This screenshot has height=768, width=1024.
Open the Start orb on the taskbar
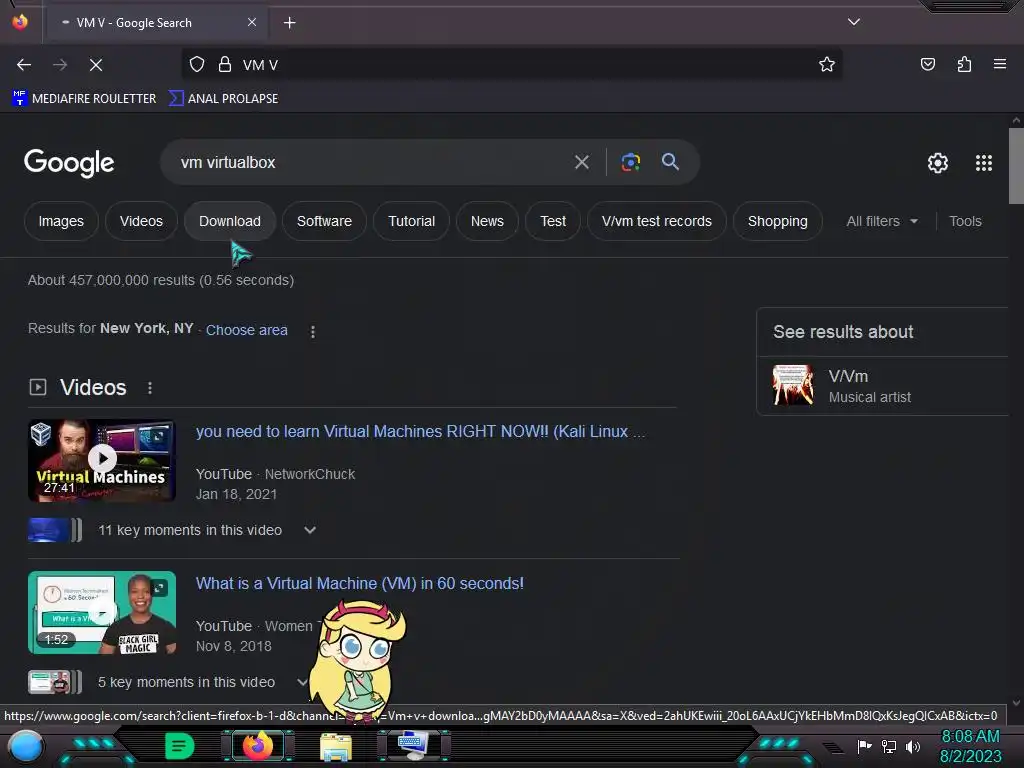click(x=25, y=746)
